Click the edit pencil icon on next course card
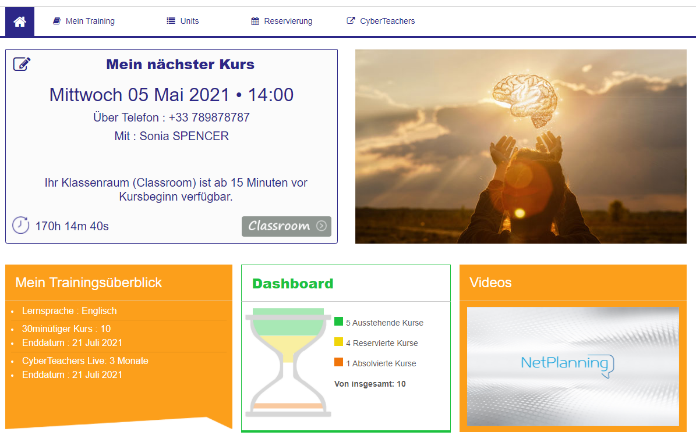 (21, 64)
